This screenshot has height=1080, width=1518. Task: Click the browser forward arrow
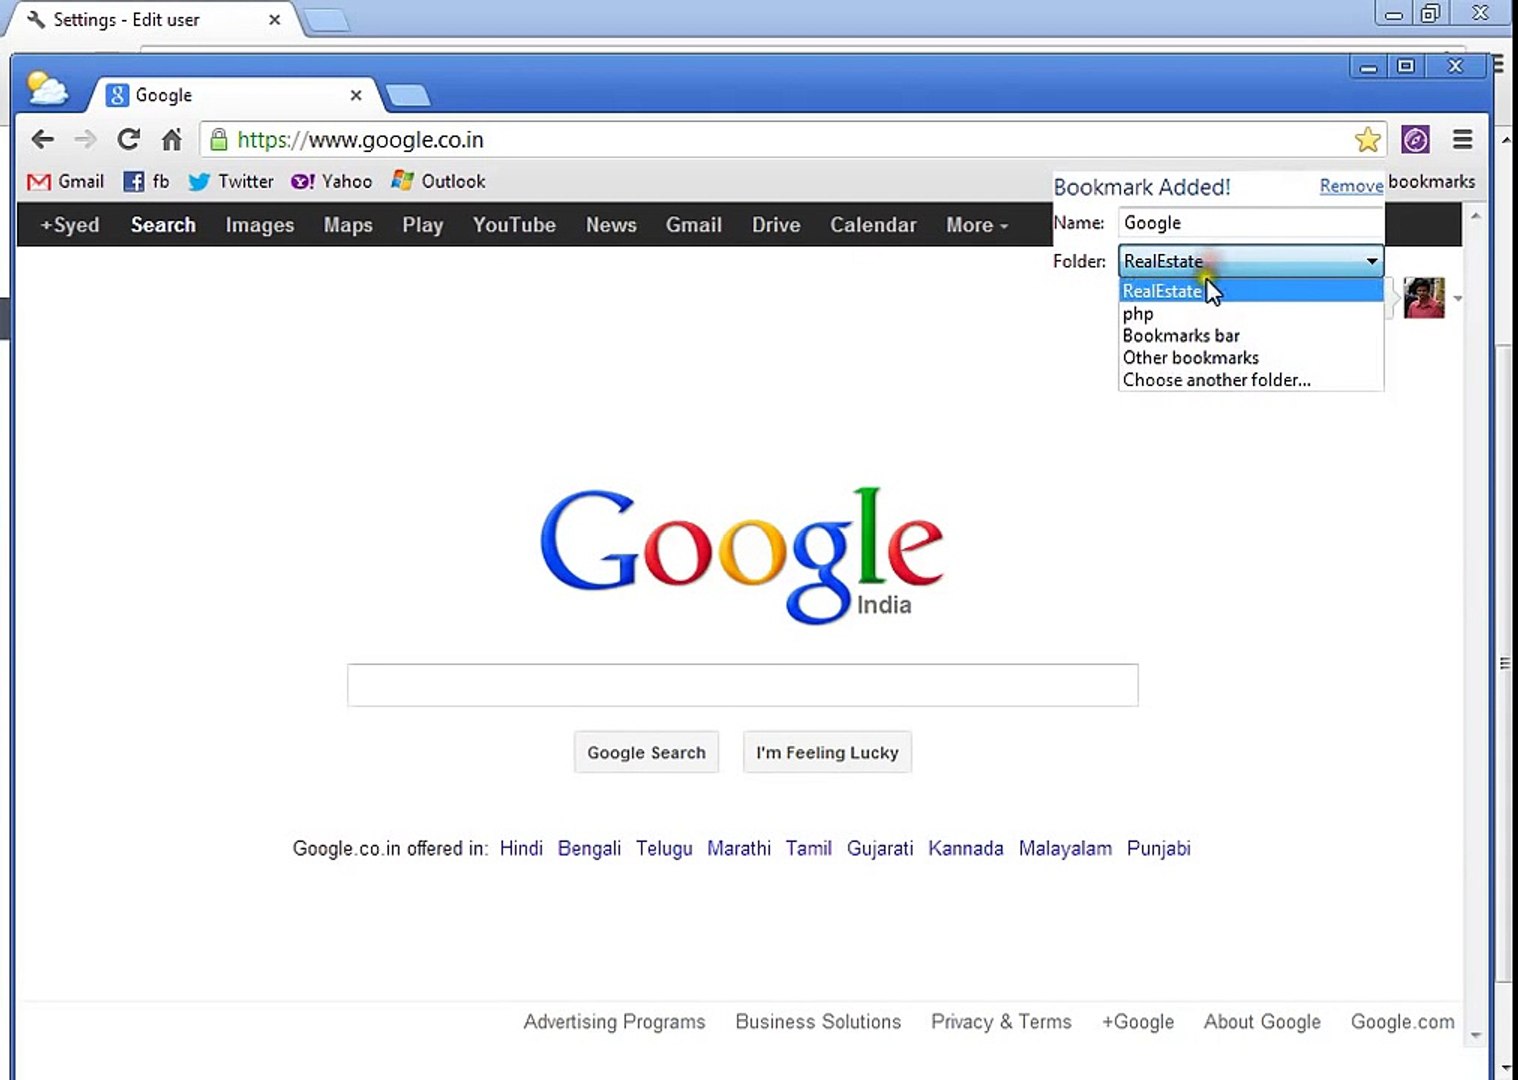point(86,140)
